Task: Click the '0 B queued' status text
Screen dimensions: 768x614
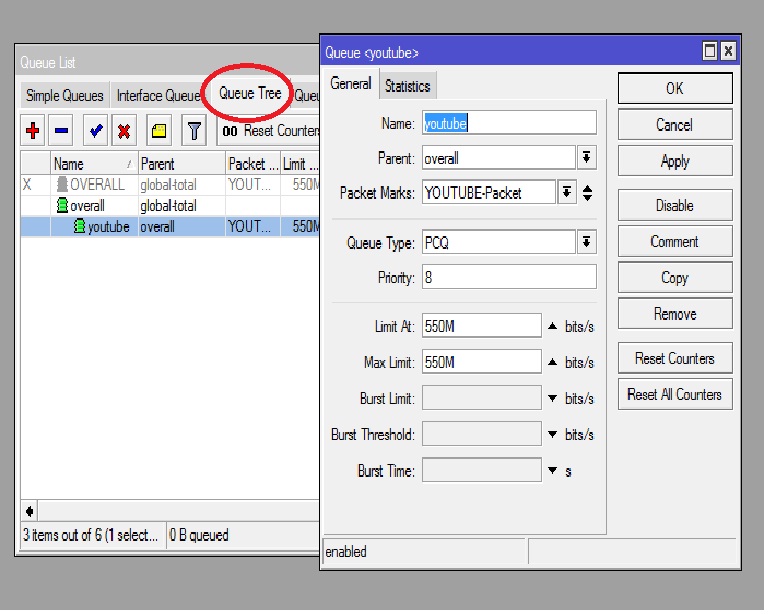Action: click(x=199, y=536)
